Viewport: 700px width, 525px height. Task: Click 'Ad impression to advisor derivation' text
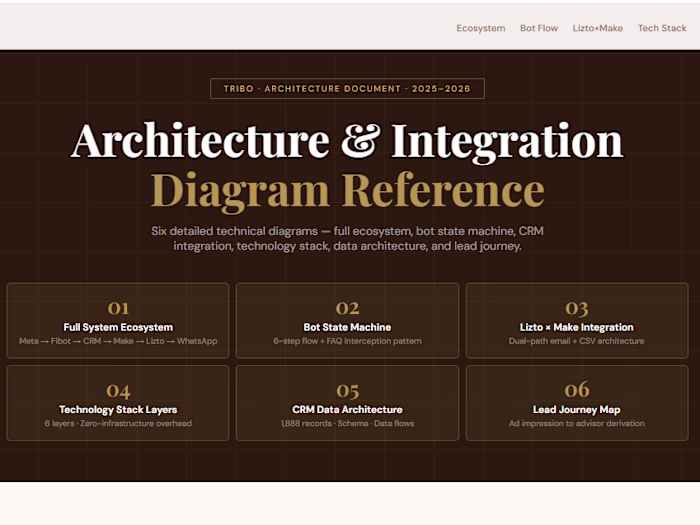[576, 423]
